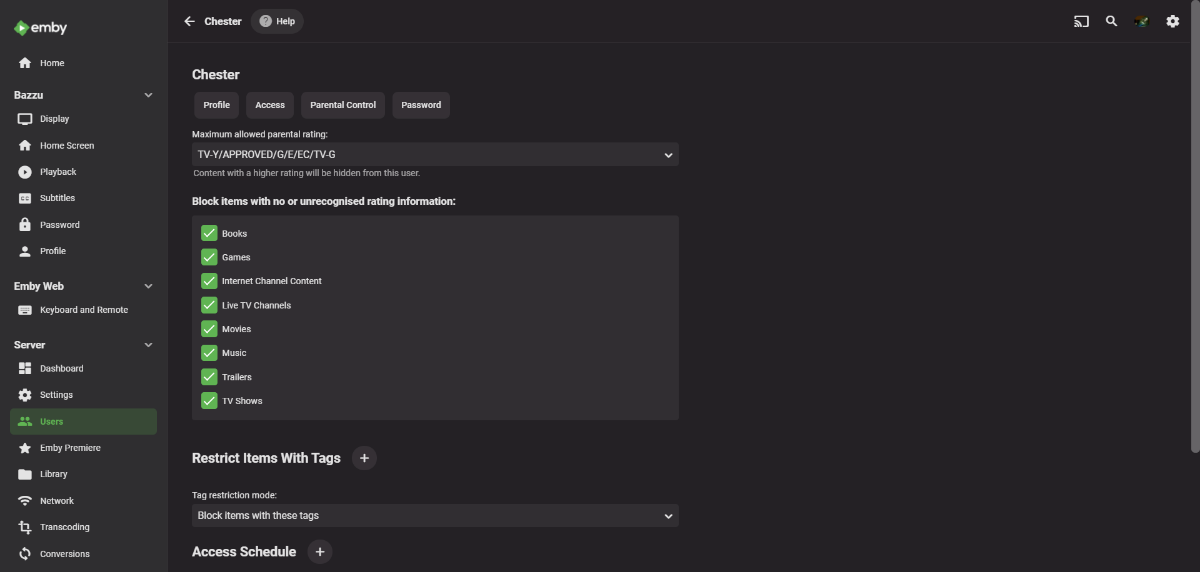Screen dimensions: 1200x572
Task: Click the emby logo
Action: [x=41, y=28]
